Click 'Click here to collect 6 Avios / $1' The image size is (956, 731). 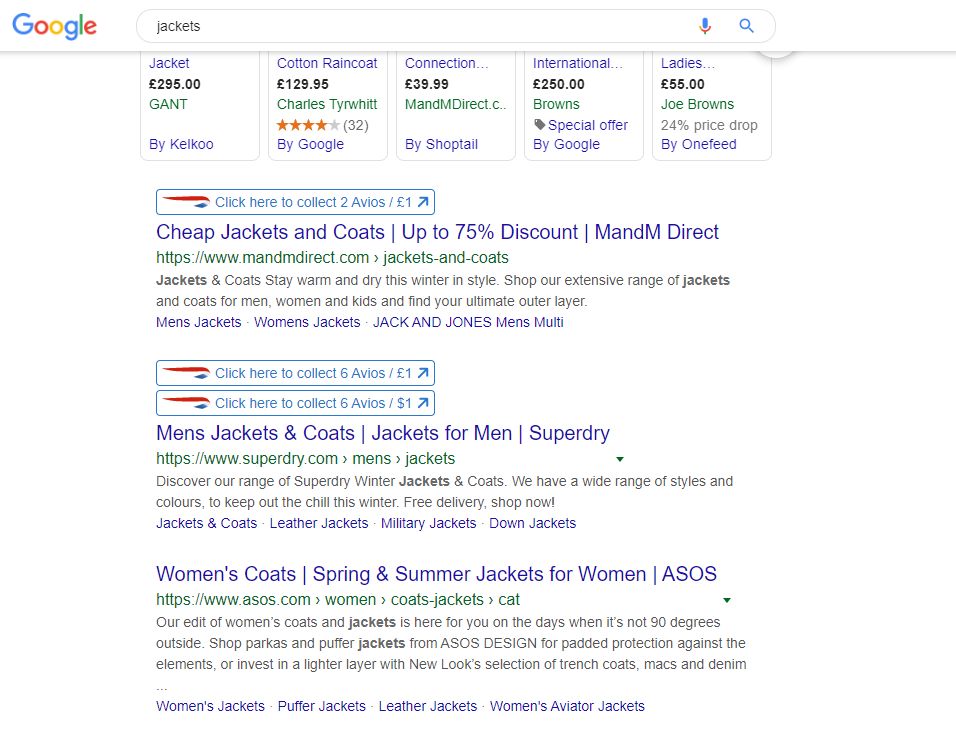313,403
